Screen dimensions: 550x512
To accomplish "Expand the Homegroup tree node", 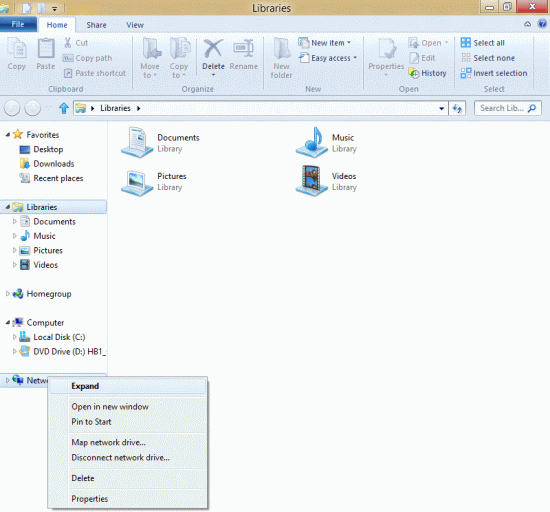I will pos(7,294).
